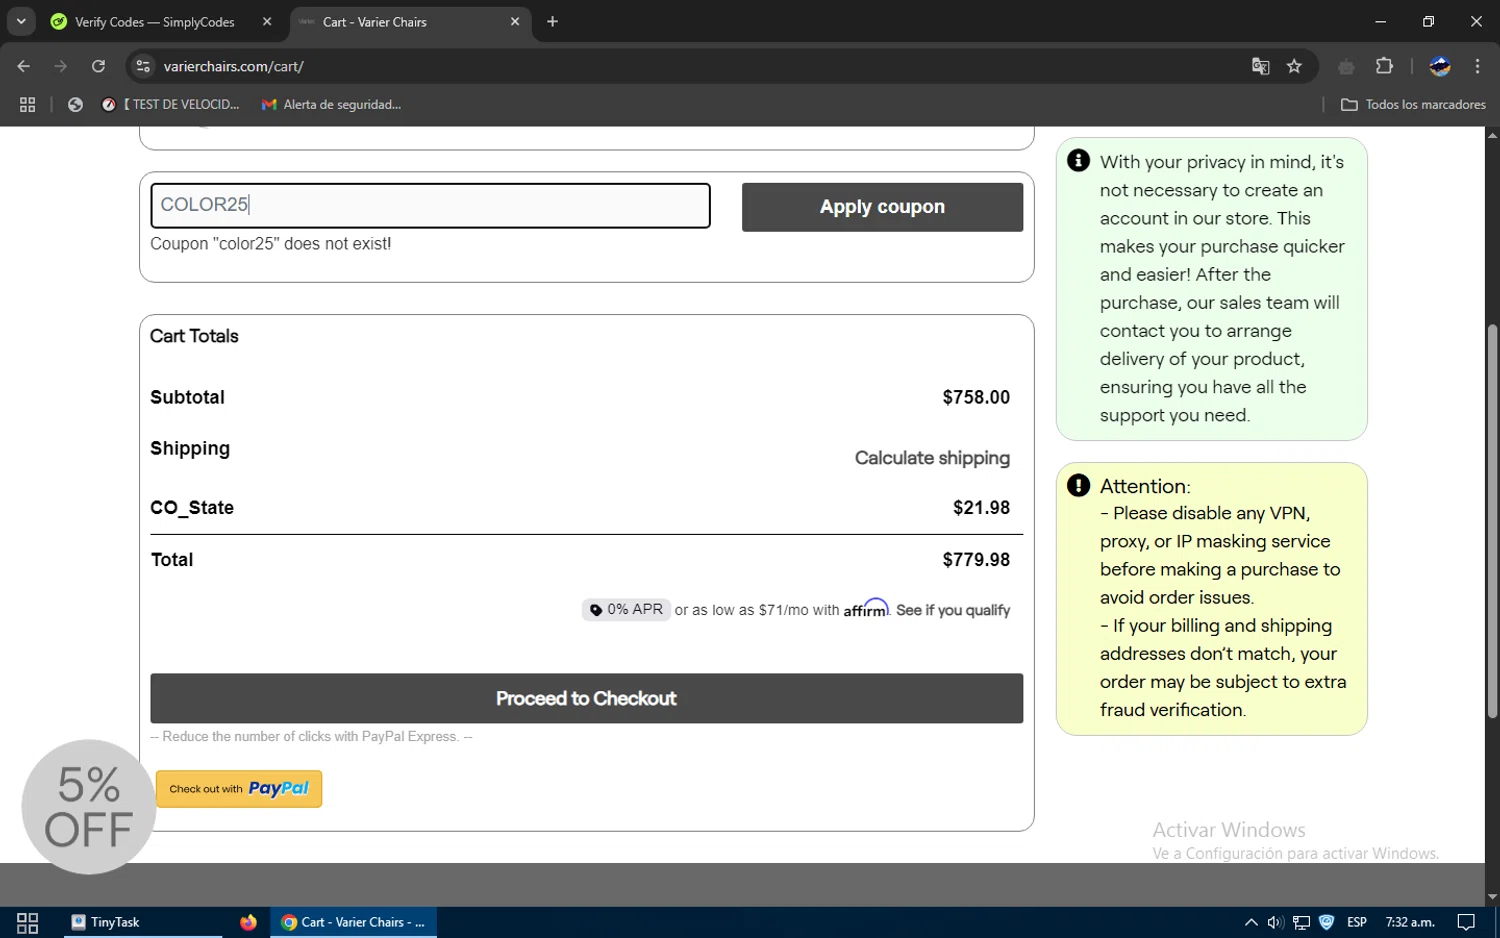
Task: Click the privacy notice info icon
Action: (1078, 161)
